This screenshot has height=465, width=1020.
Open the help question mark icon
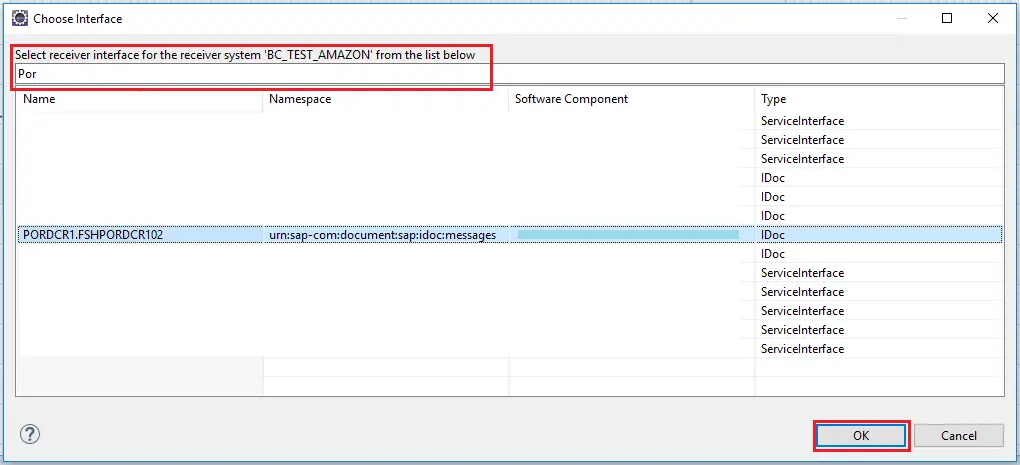coord(30,434)
